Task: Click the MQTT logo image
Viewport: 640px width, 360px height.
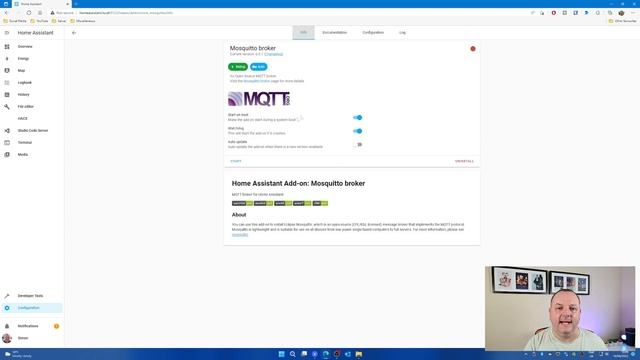Action: [x=259, y=99]
